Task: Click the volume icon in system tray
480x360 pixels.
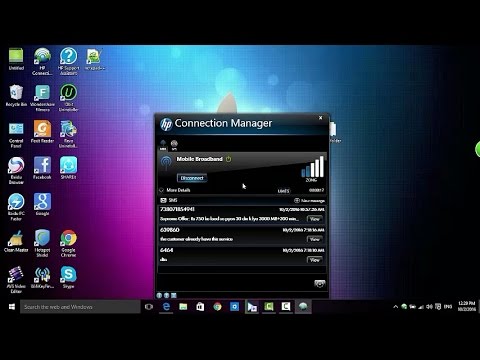Action: point(429,307)
